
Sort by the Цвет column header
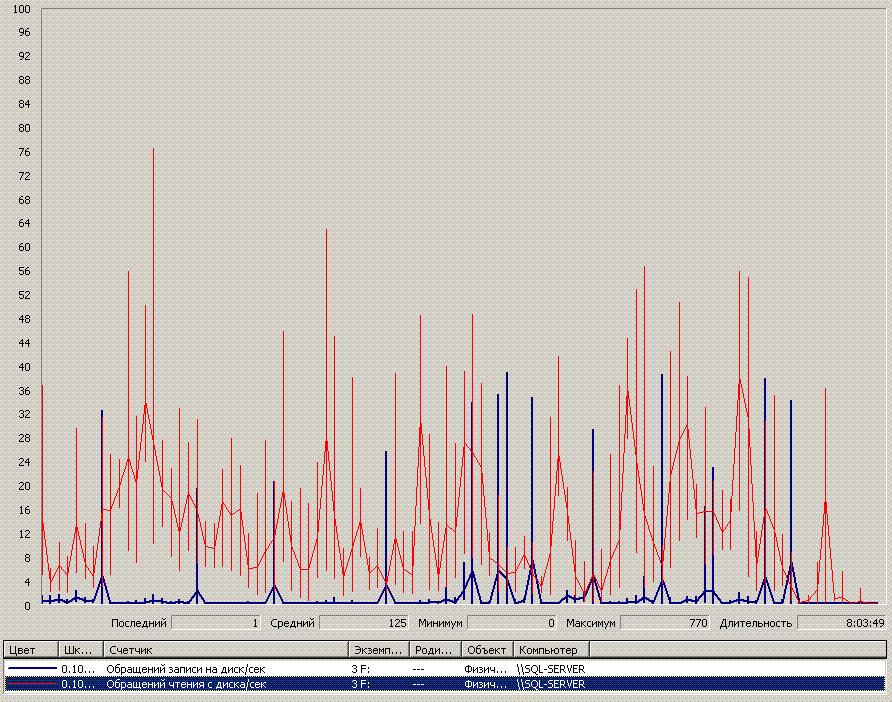pyautogui.click(x=29, y=650)
